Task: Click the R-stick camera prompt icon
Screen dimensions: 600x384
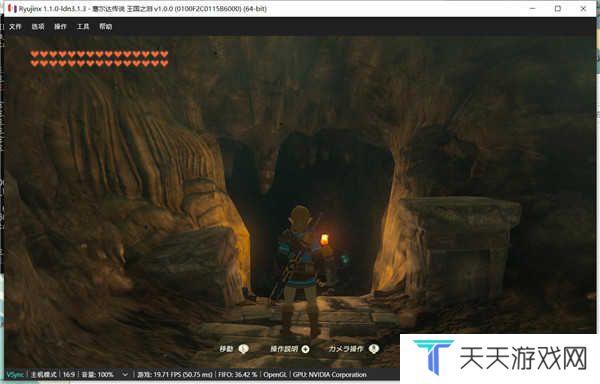Action: [x=374, y=349]
